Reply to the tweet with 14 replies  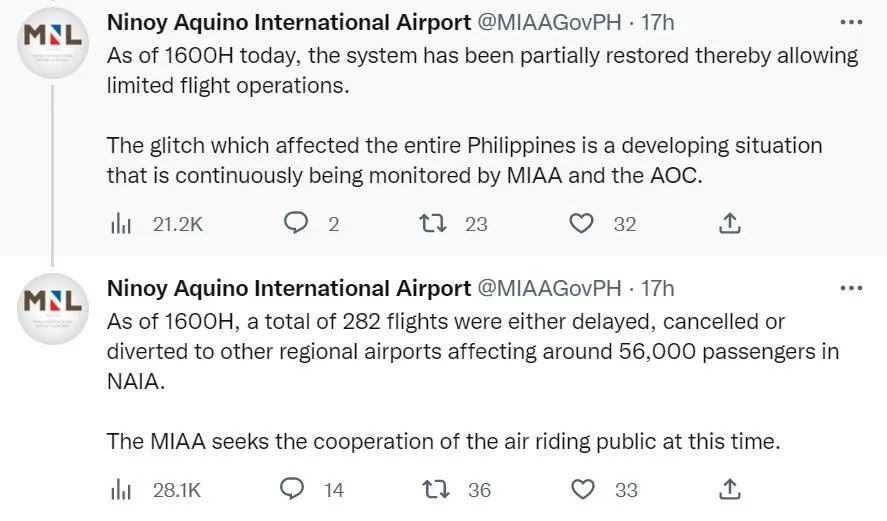coord(292,489)
